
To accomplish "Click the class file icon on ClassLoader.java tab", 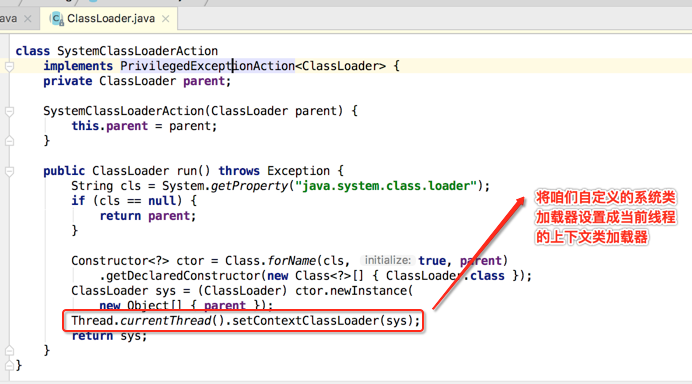I will click(56, 19).
